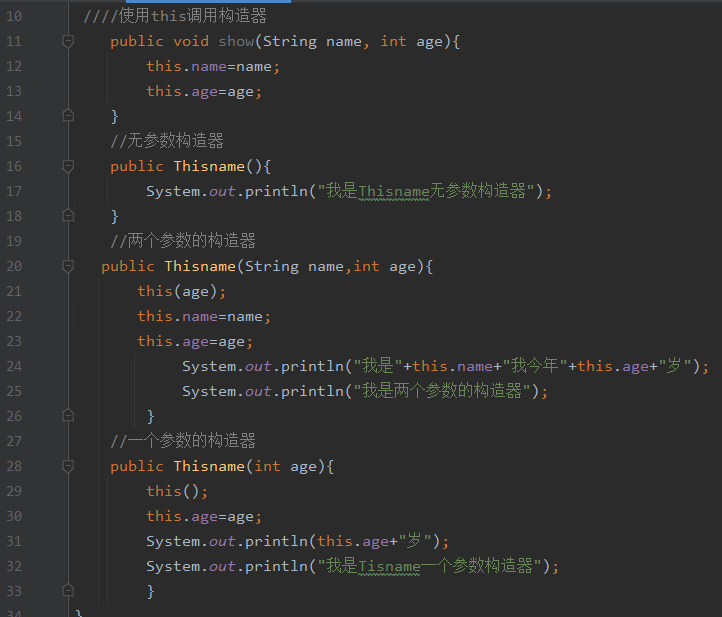
Task: Click the fold end marker on line 26
Action: click(x=68, y=415)
